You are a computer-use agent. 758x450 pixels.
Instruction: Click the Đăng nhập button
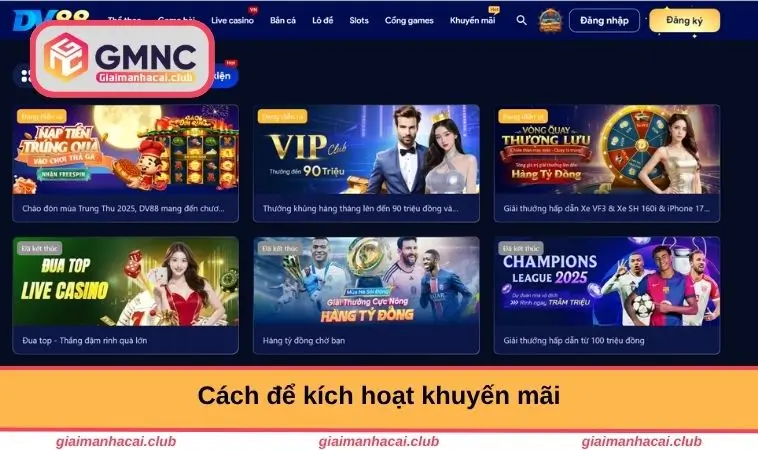(x=604, y=21)
